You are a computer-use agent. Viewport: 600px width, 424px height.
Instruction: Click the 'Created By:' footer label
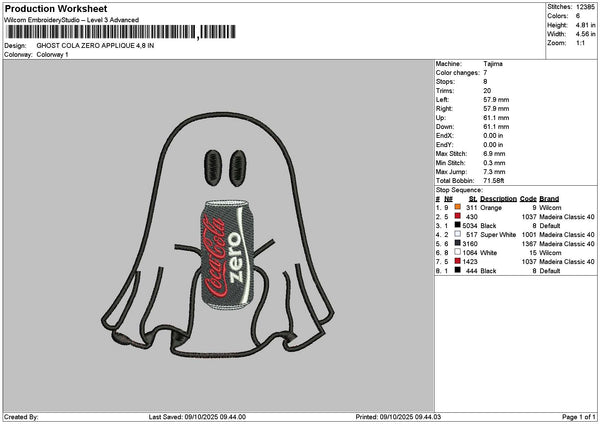click(21, 417)
